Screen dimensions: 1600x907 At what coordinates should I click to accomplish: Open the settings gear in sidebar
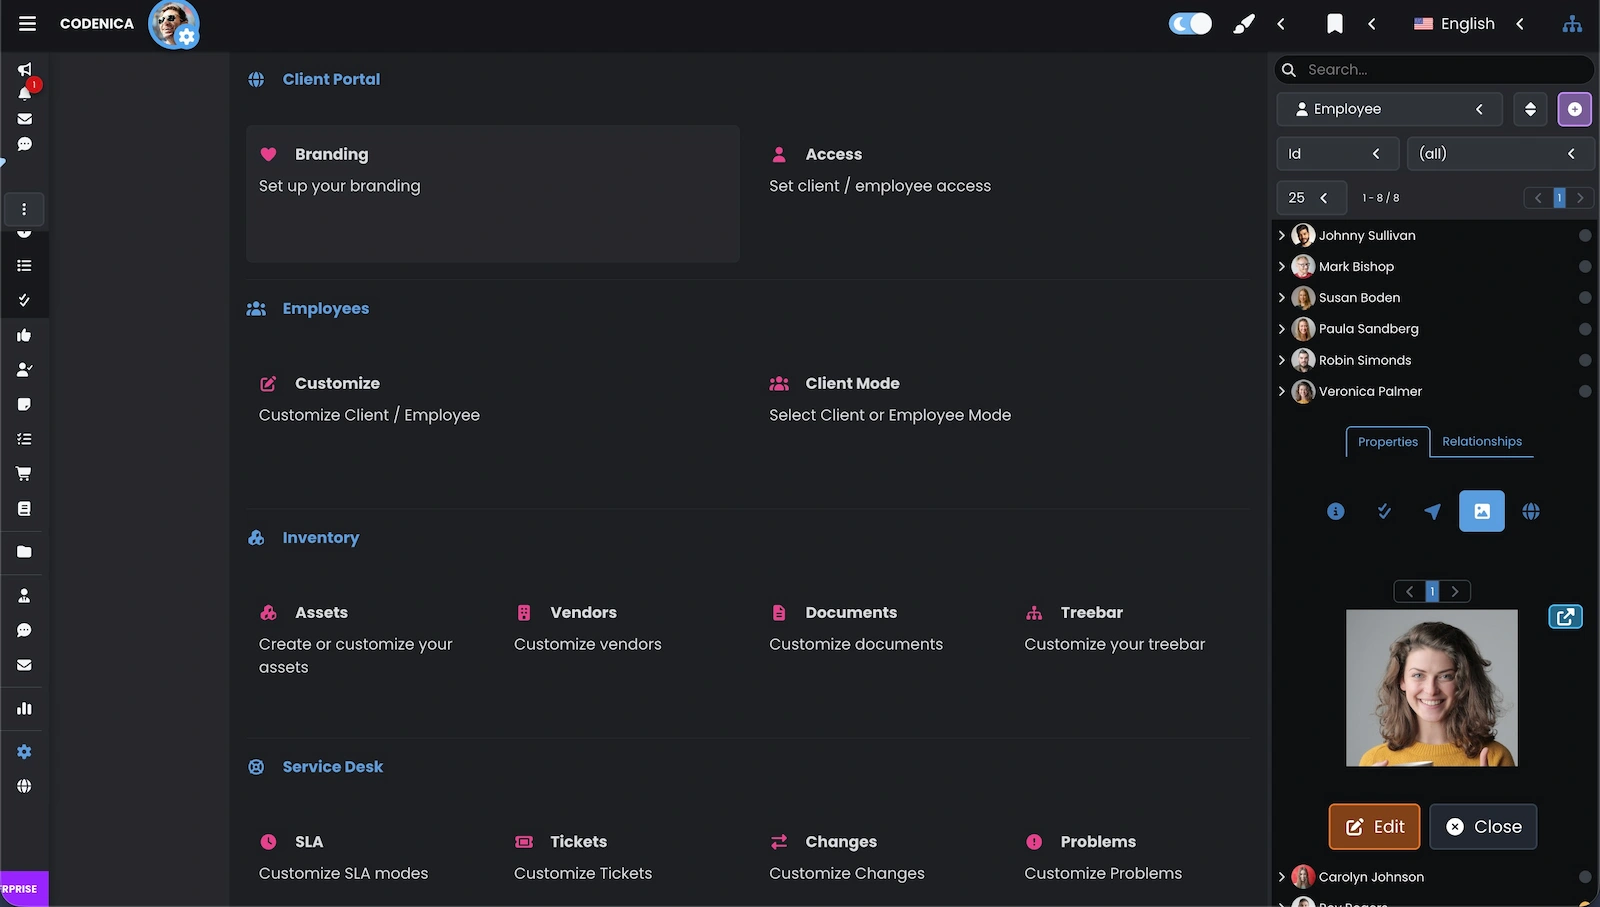tap(24, 751)
